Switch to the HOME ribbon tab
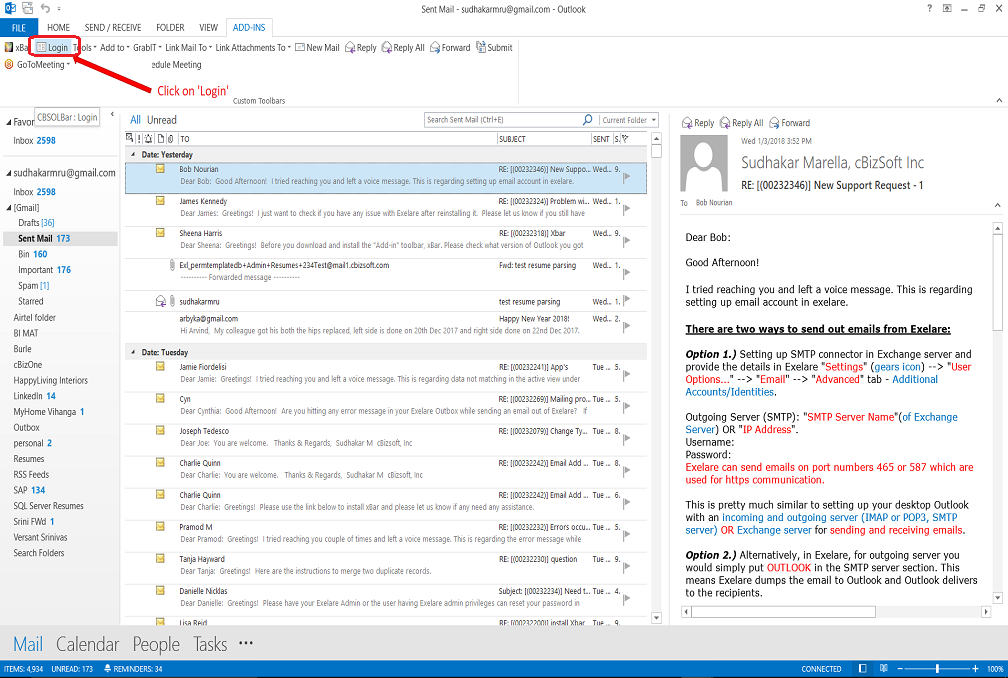The image size is (1008, 678). point(58,28)
